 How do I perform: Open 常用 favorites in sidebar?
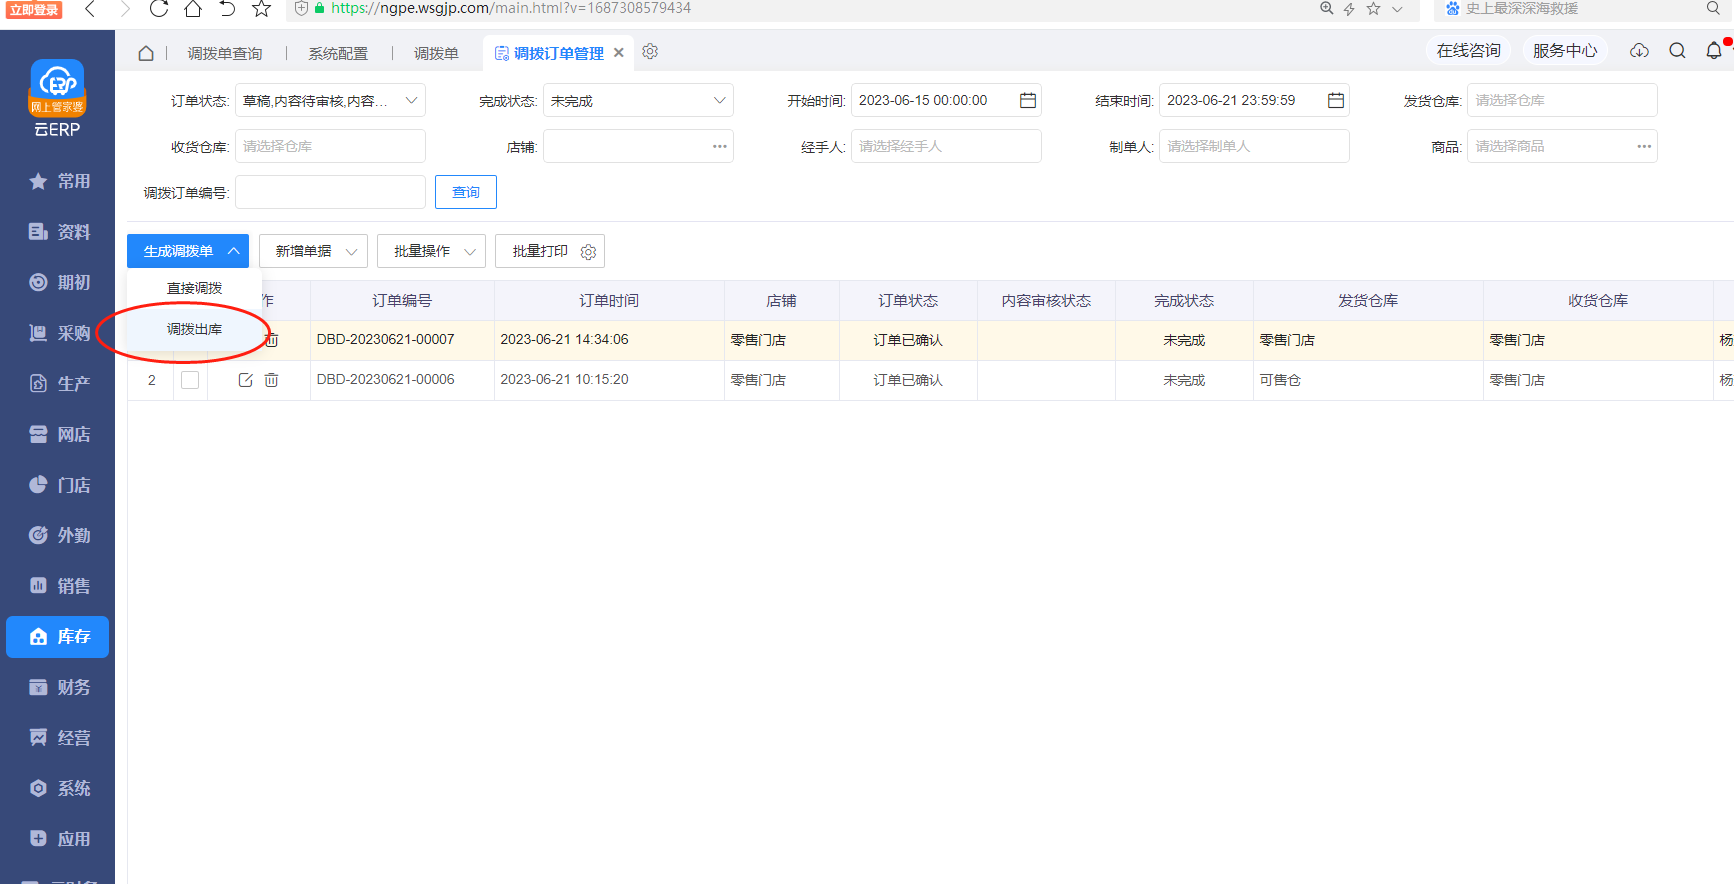tap(59, 181)
